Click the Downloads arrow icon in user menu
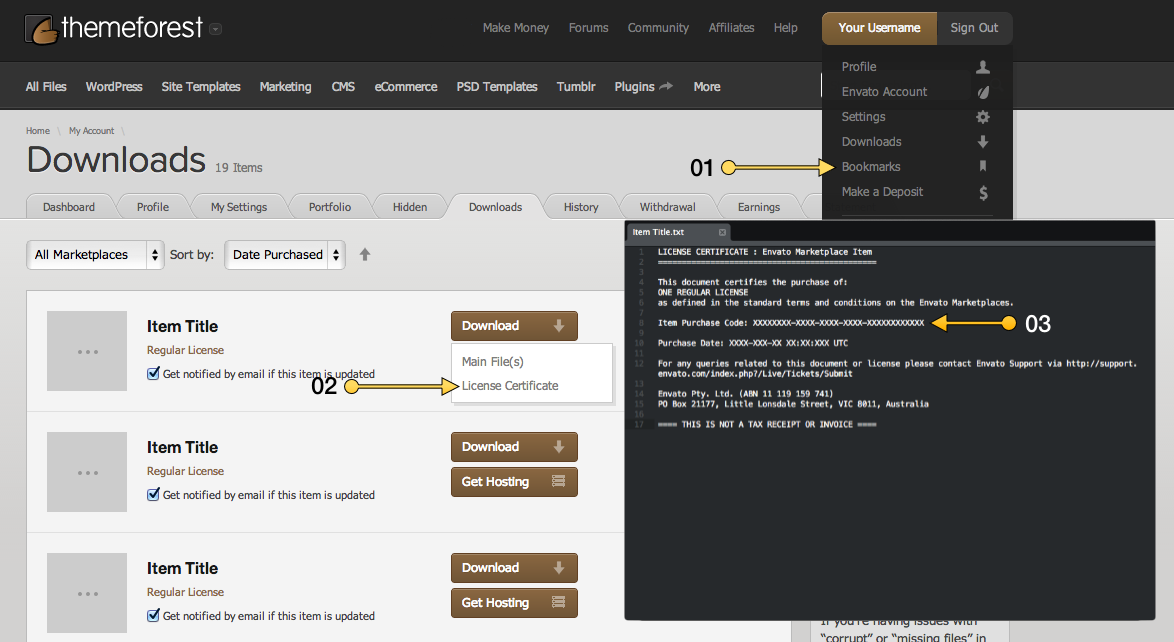The image size is (1174, 642). [x=983, y=142]
